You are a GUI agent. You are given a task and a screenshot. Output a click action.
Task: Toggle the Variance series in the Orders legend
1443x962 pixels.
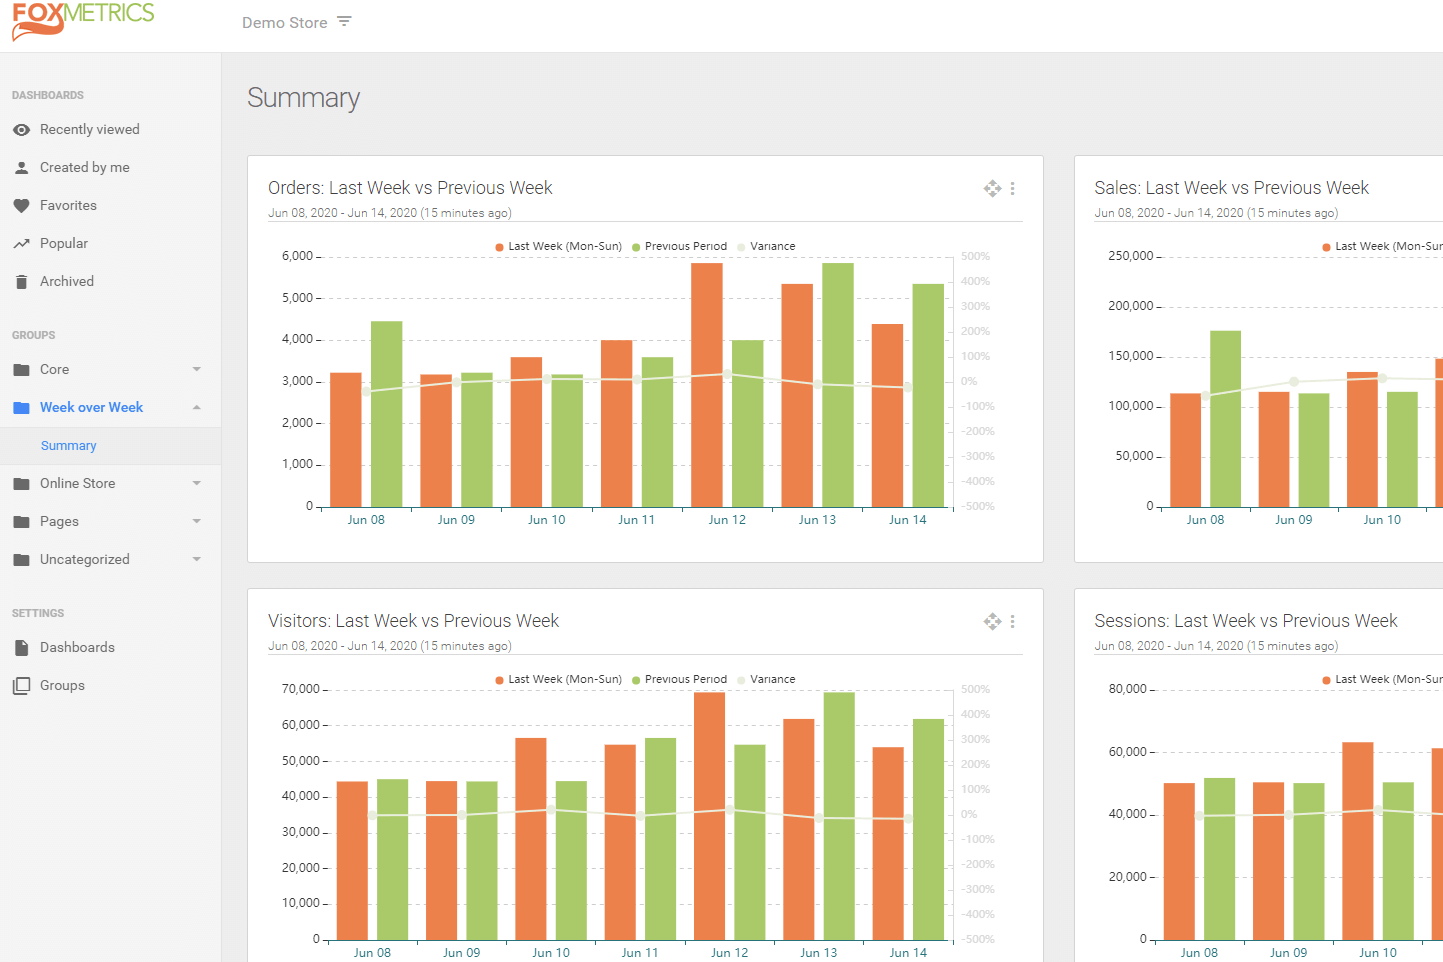click(766, 246)
